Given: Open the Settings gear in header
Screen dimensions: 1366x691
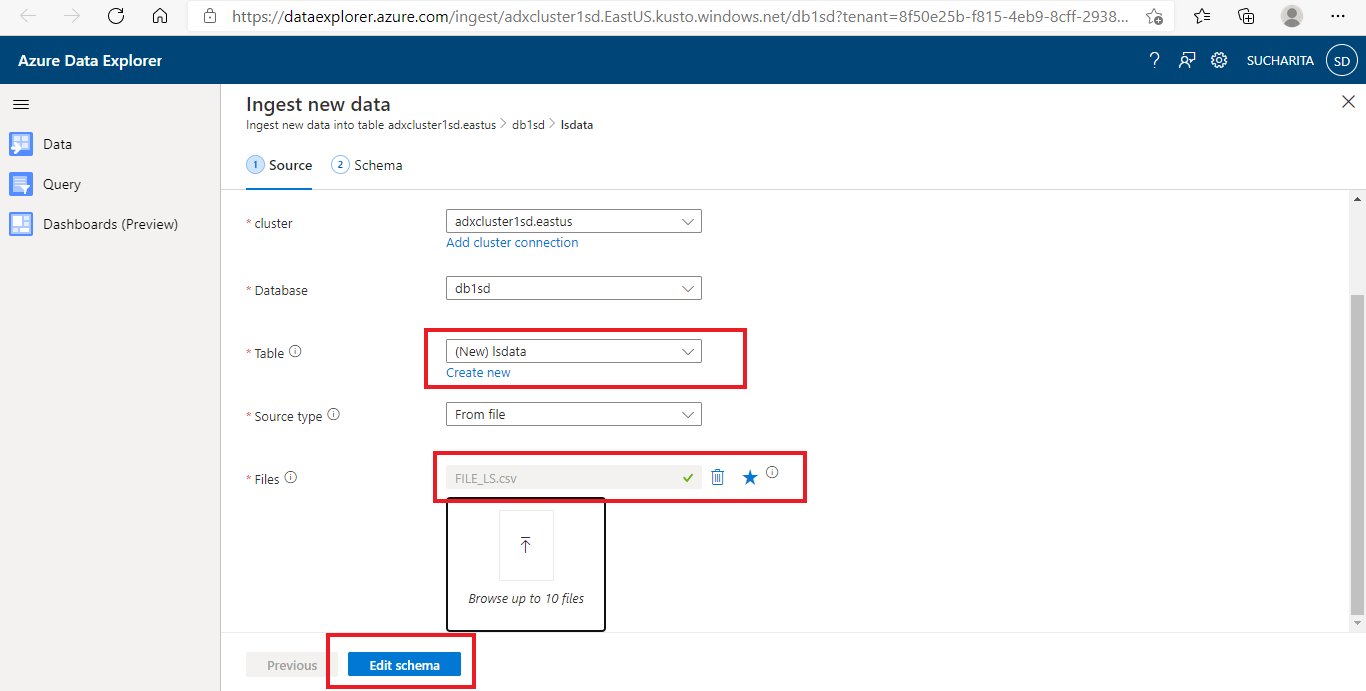Looking at the screenshot, I should [1219, 60].
